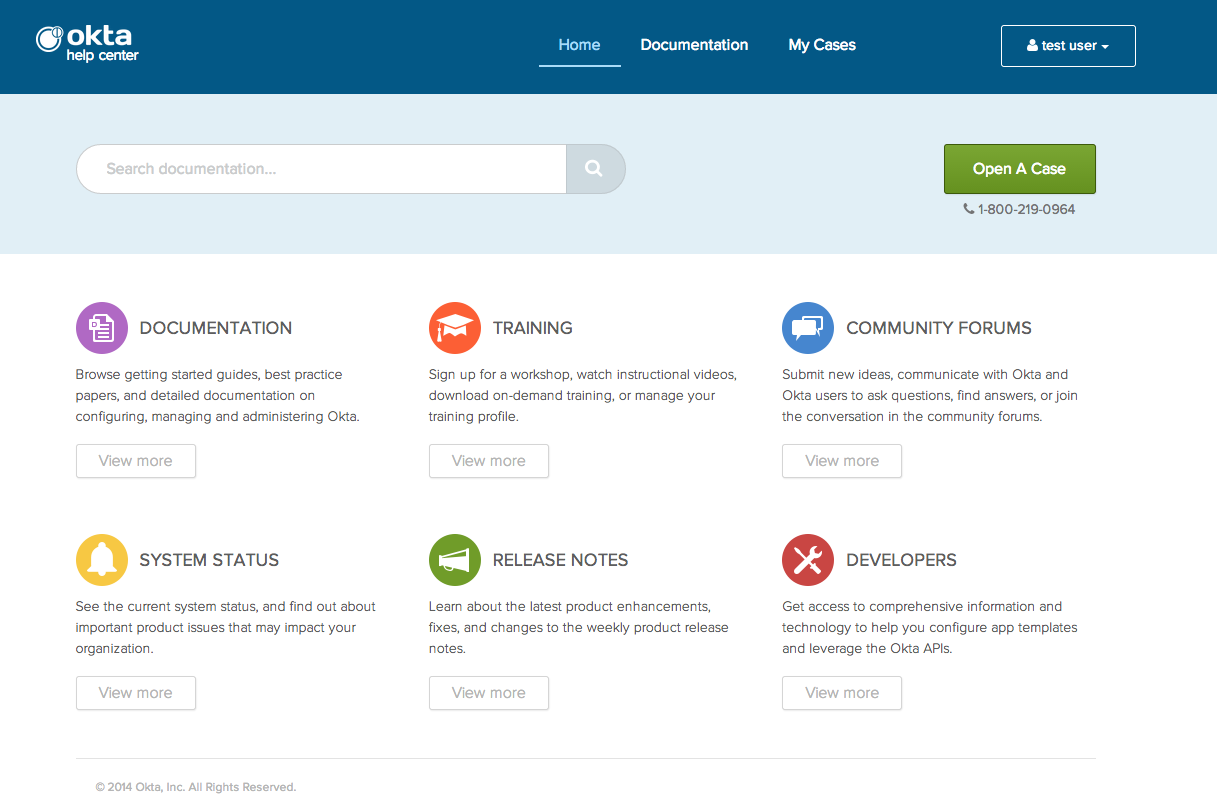1217x799 pixels.
Task: Go to the Home tab
Action: pos(579,45)
